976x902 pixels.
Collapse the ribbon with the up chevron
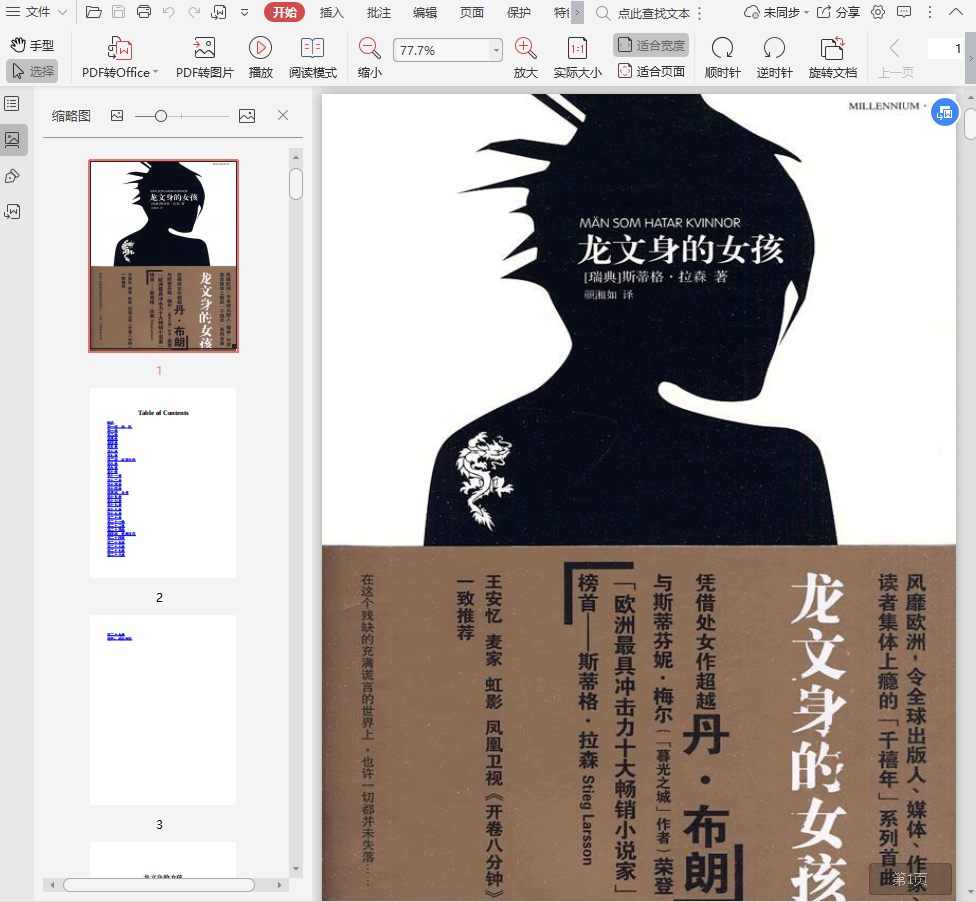click(955, 12)
